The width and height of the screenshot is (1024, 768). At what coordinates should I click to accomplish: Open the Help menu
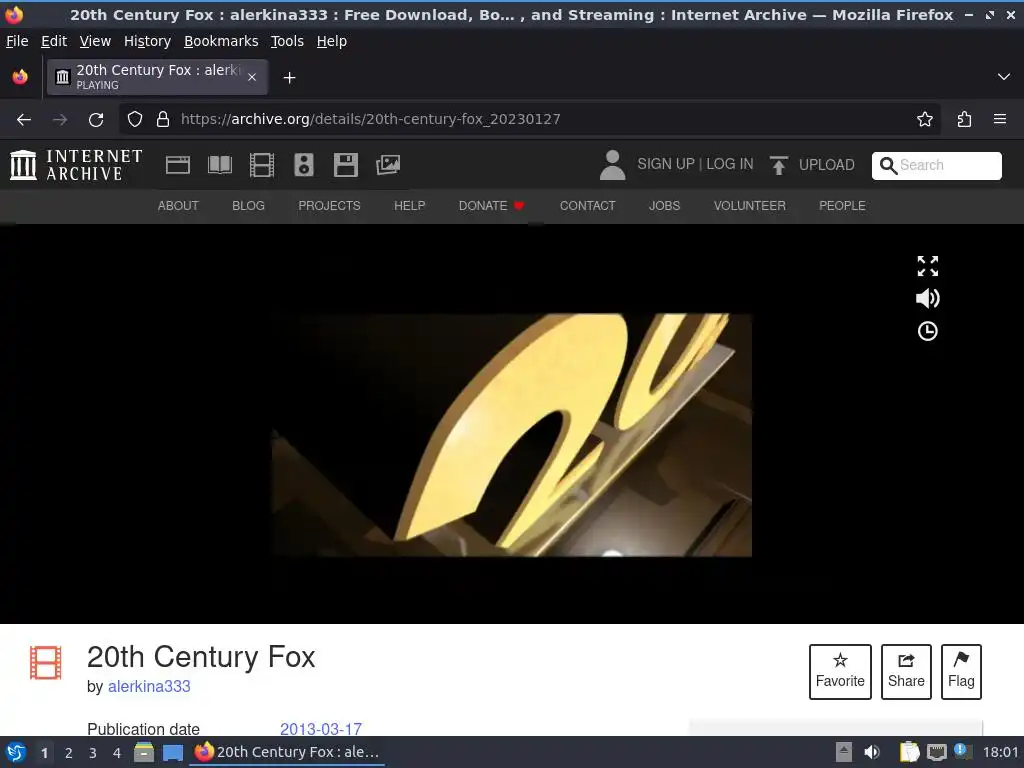[x=332, y=41]
